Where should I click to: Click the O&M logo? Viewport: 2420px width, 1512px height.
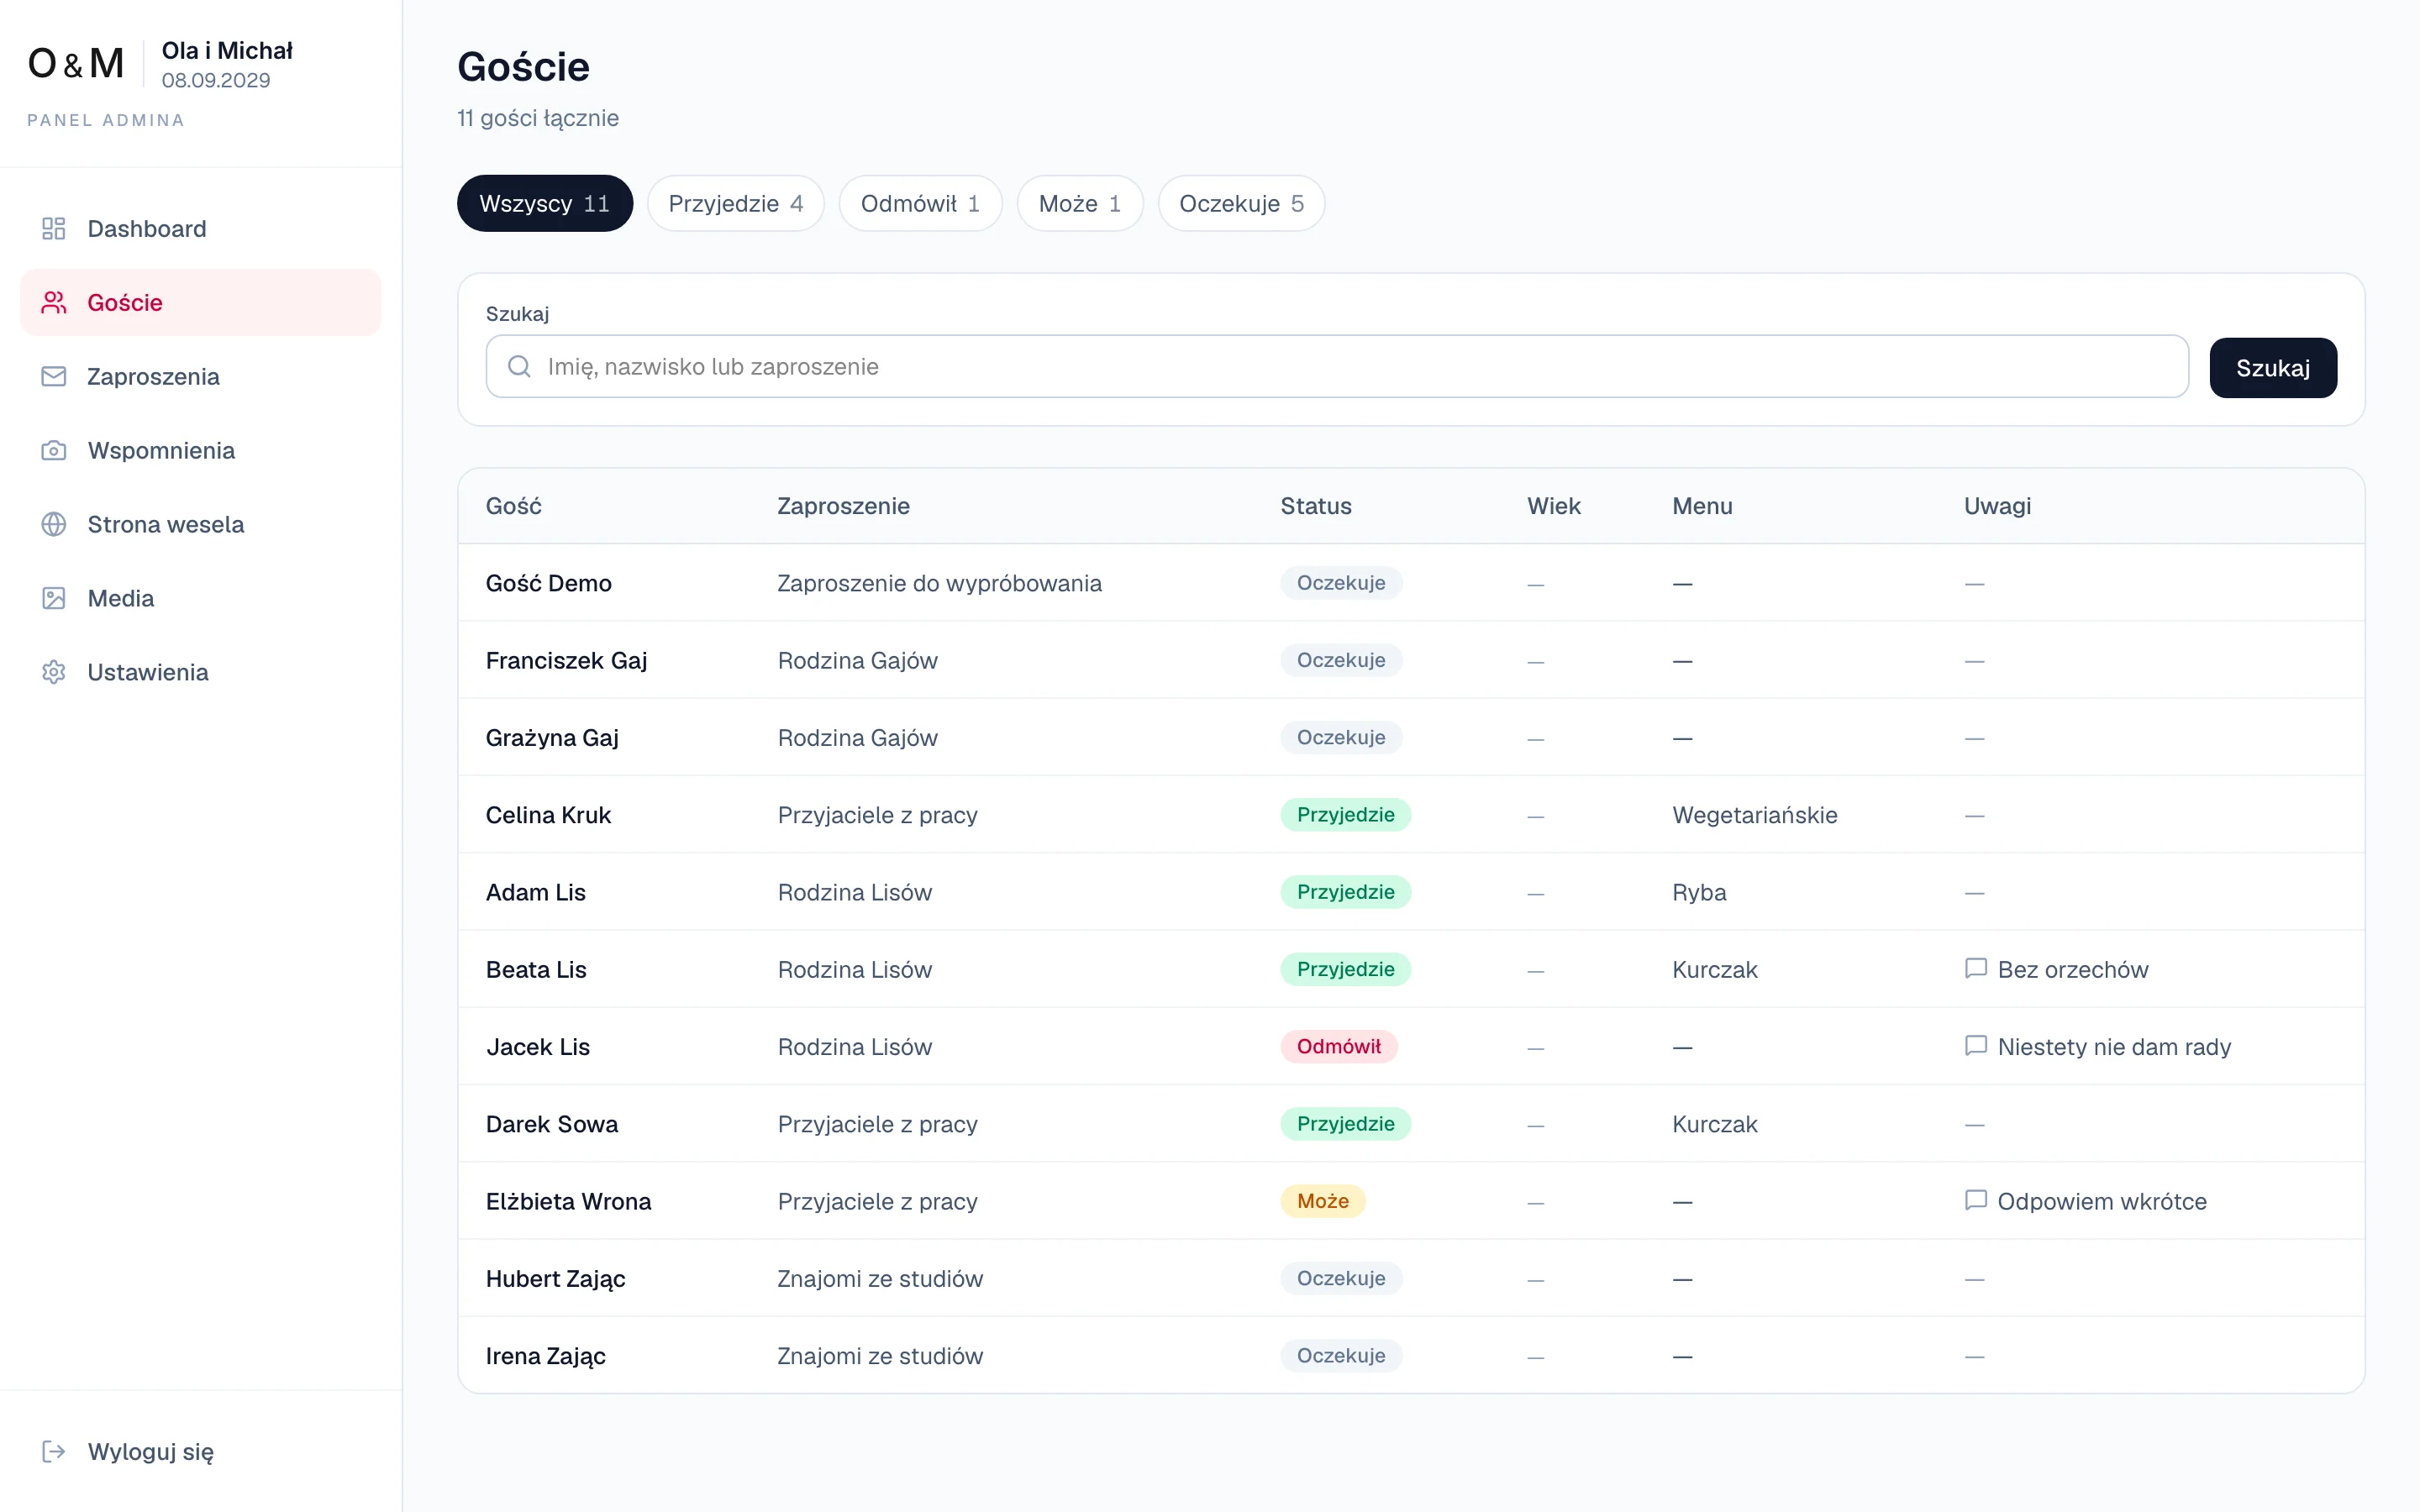76,64
